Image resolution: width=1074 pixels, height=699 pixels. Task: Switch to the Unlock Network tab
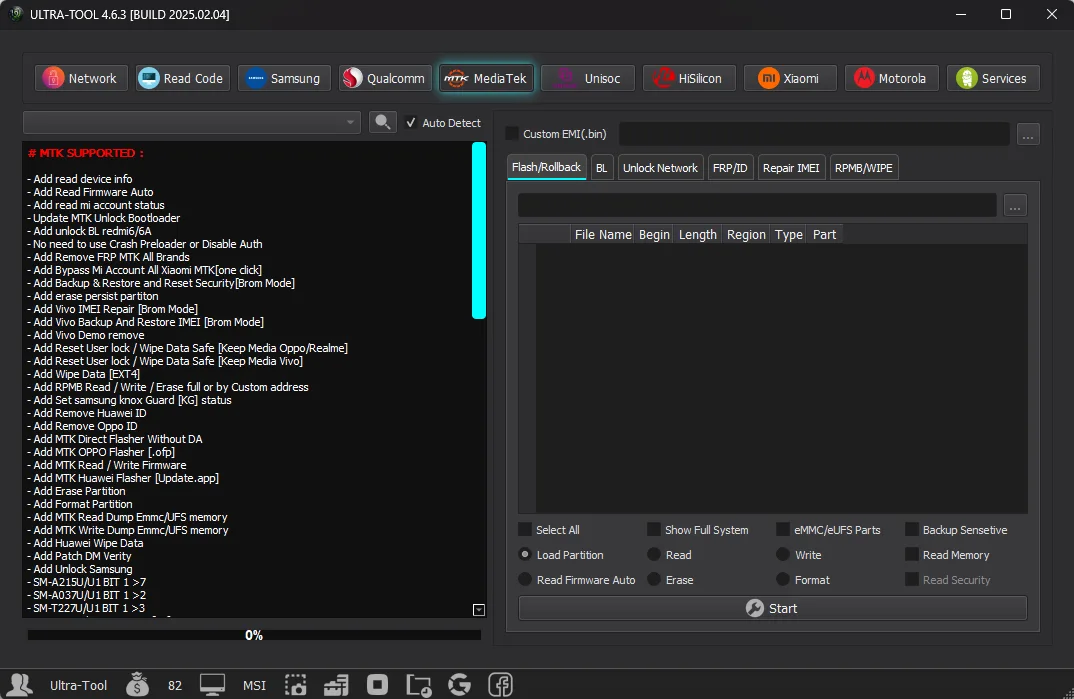coord(660,168)
